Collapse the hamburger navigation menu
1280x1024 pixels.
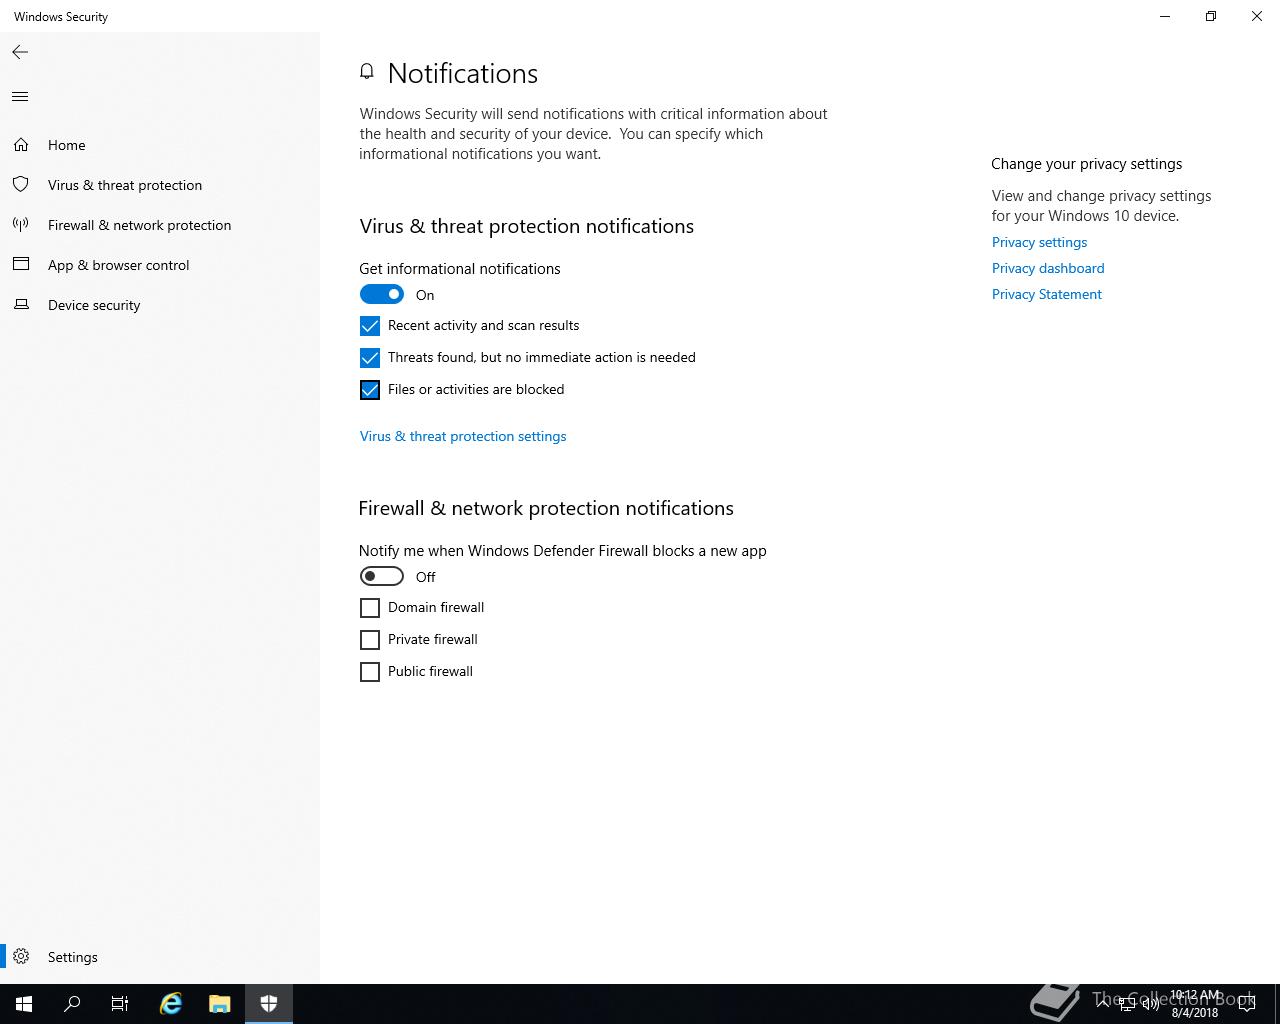tap(20, 97)
